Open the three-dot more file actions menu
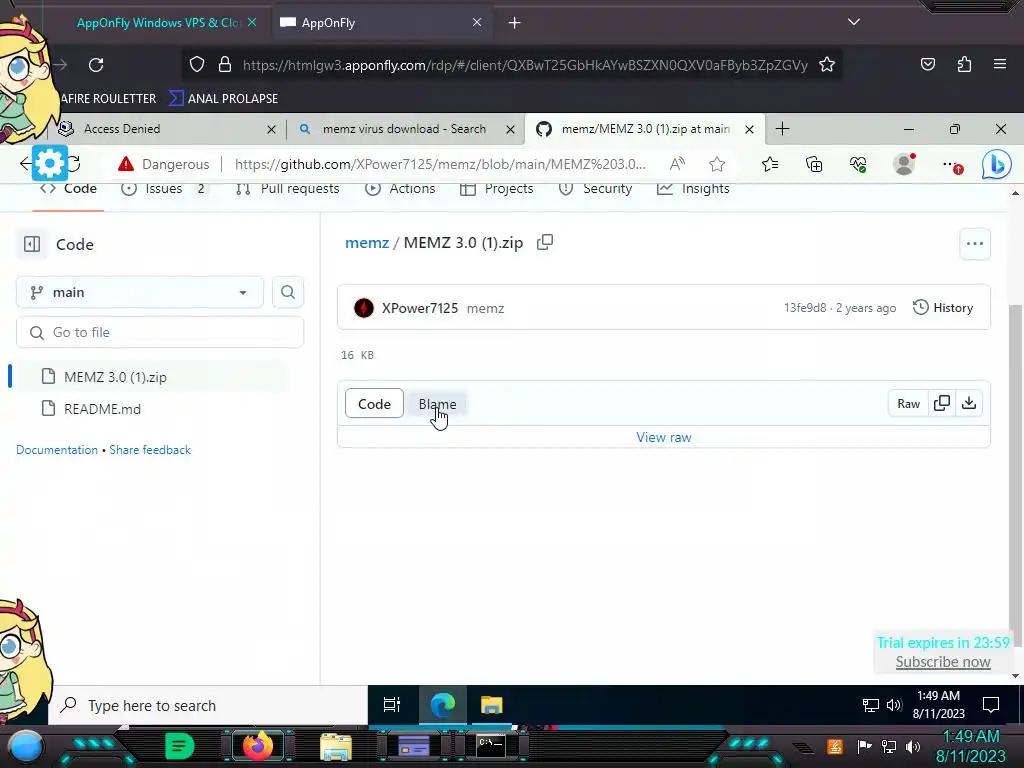This screenshot has height=768, width=1024. pos(974,244)
